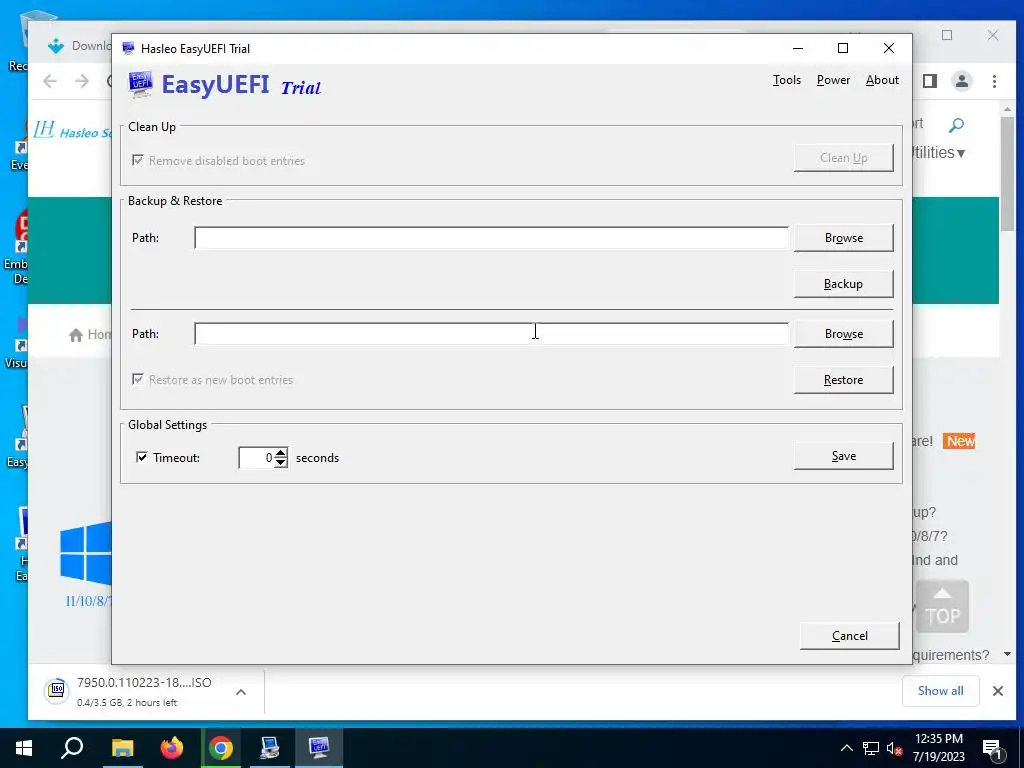The image size is (1024, 768).
Task: Decrease the timeout seconds with down arrow
Action: click(x=281, y=462)
